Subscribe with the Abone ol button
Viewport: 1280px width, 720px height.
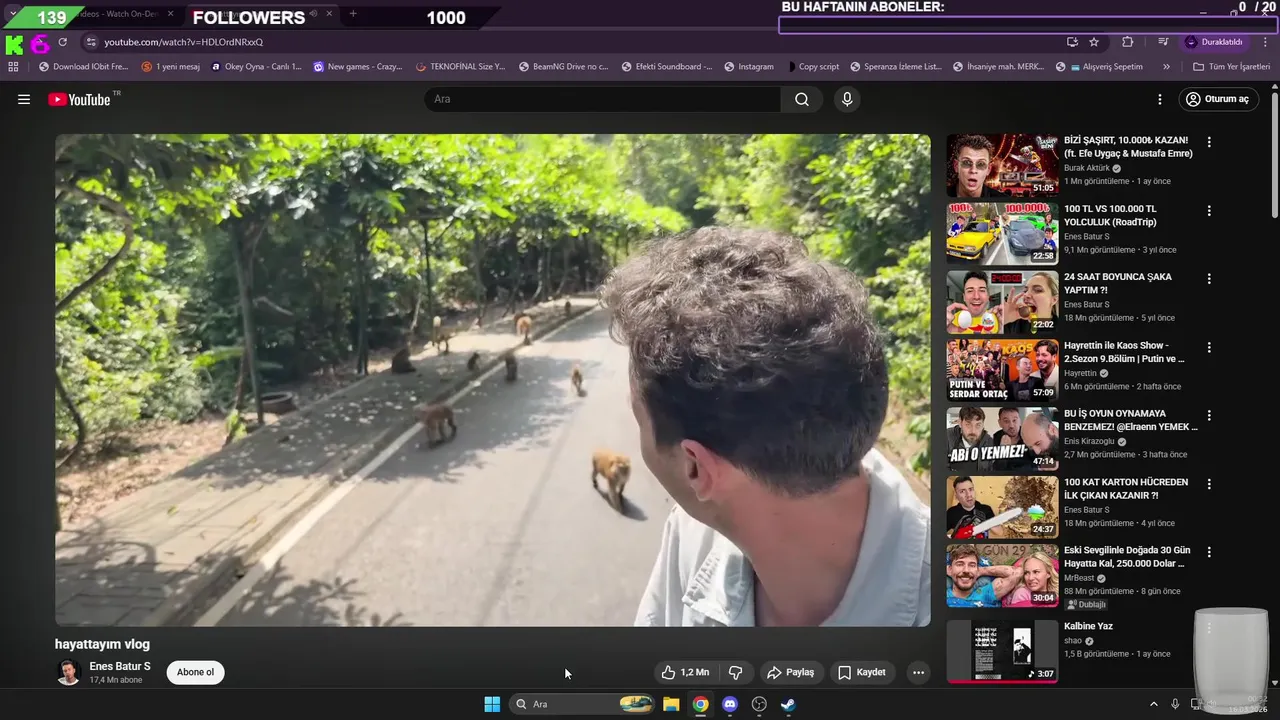coord(195,672)
